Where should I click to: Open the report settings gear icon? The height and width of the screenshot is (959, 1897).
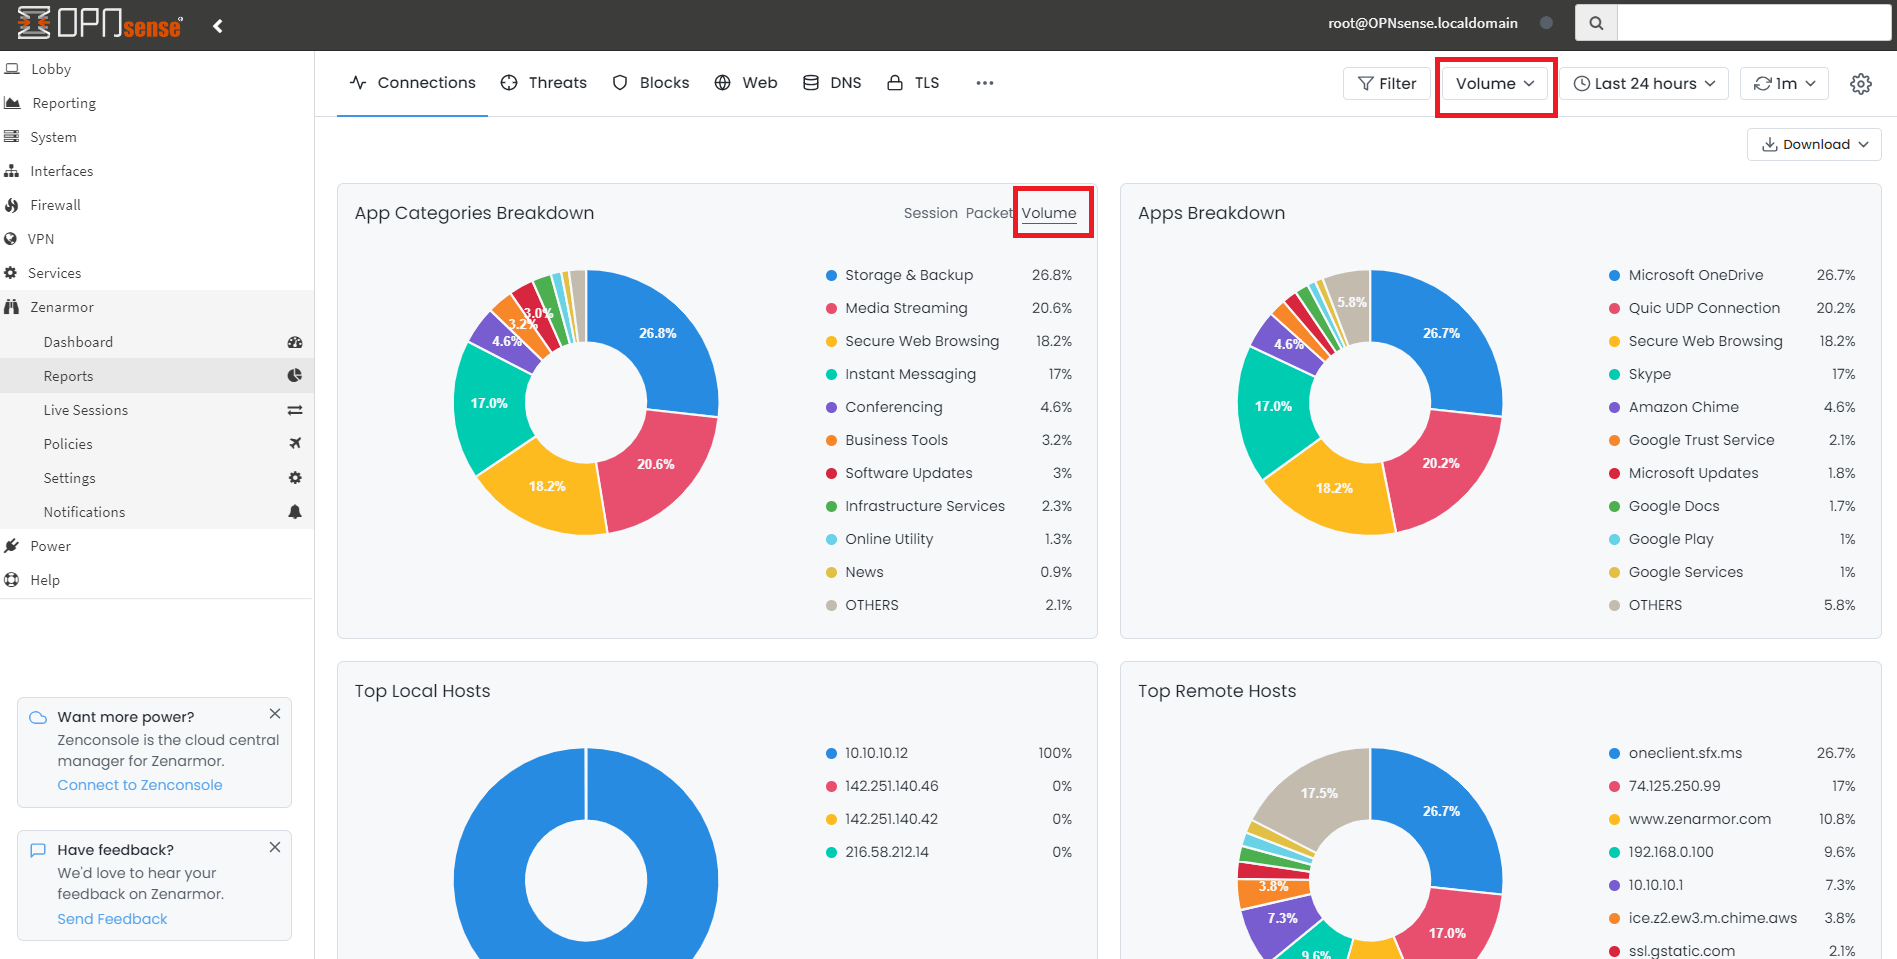[1861, 84]
